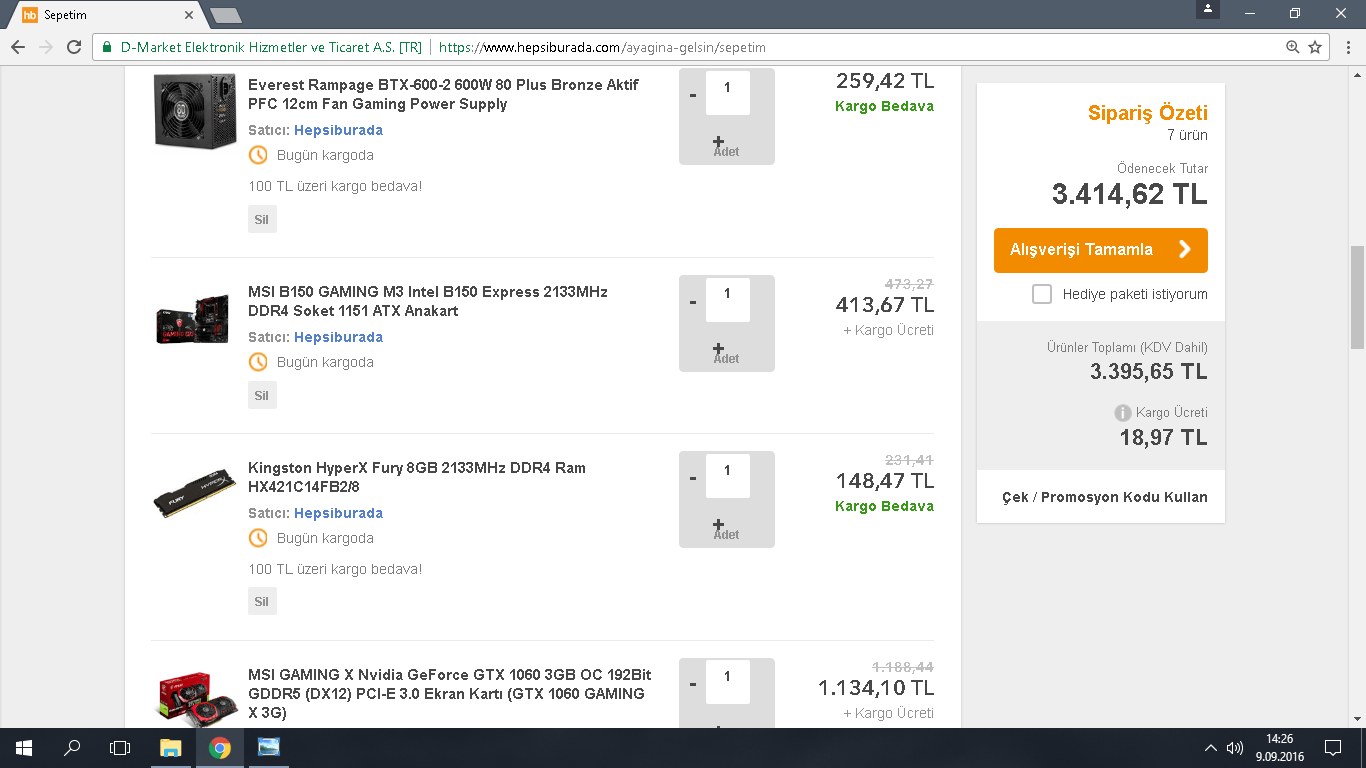Click the Everest power supply thumbnail
This screenshot has width=1366, height=768.
click(195, 110)
